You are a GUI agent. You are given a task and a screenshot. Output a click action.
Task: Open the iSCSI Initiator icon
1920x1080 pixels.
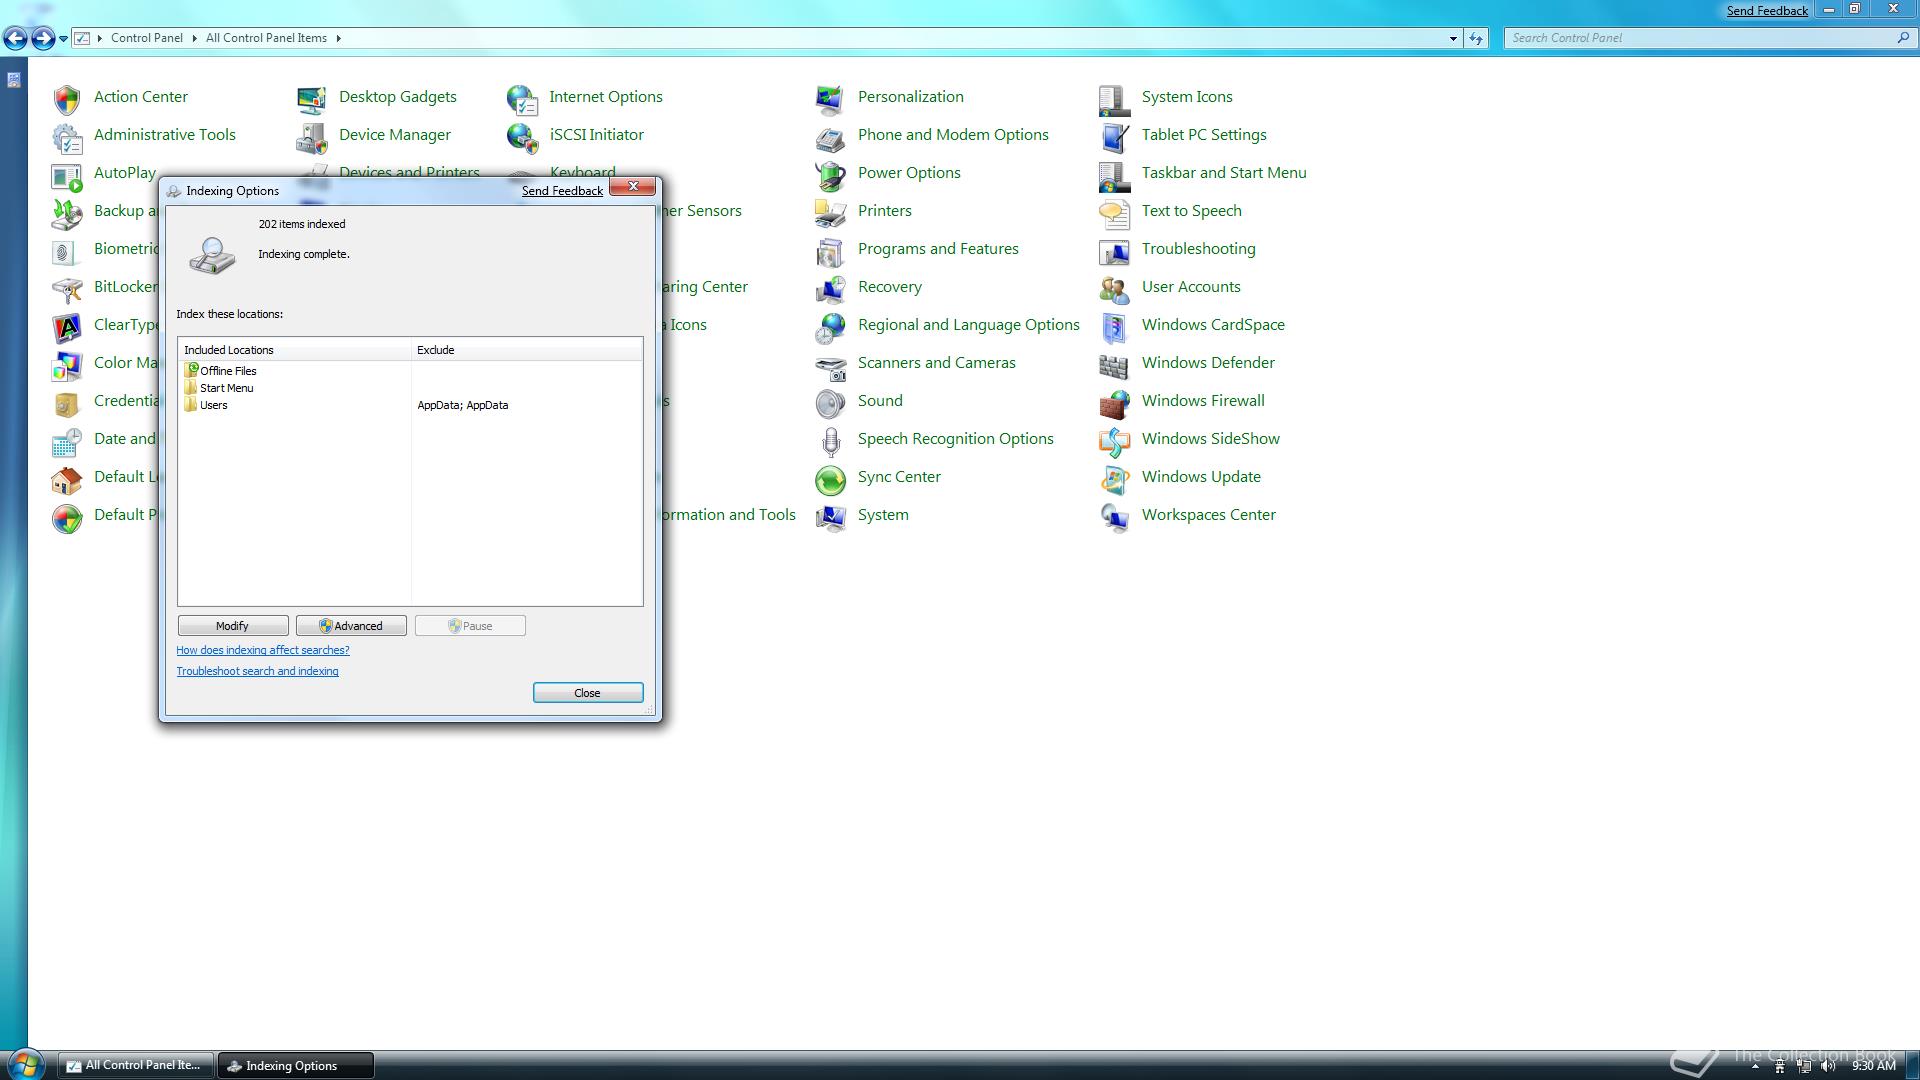(x=522, y=136)
